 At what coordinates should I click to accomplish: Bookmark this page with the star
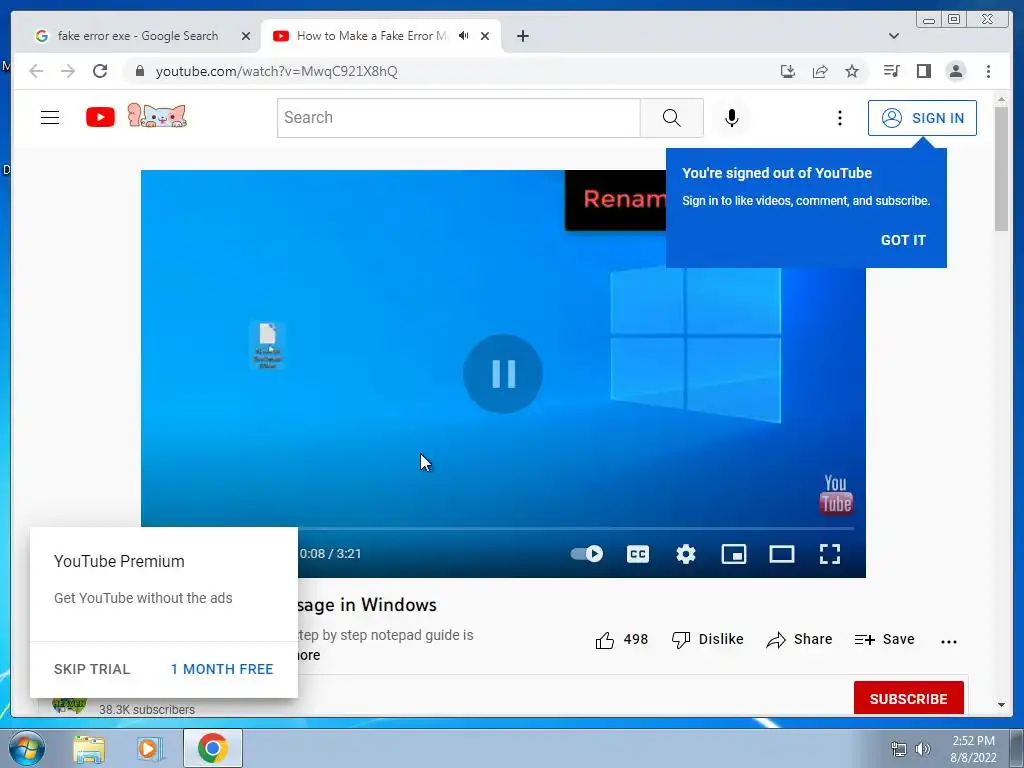pos(852,71)
